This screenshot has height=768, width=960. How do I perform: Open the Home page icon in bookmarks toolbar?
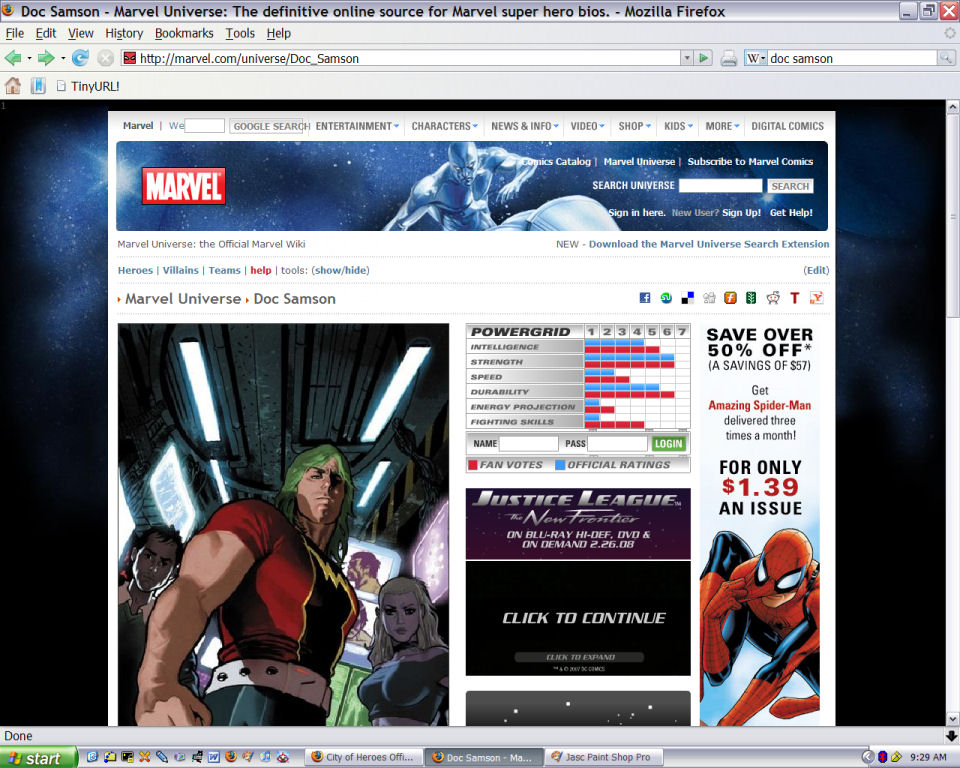(13, 86)
